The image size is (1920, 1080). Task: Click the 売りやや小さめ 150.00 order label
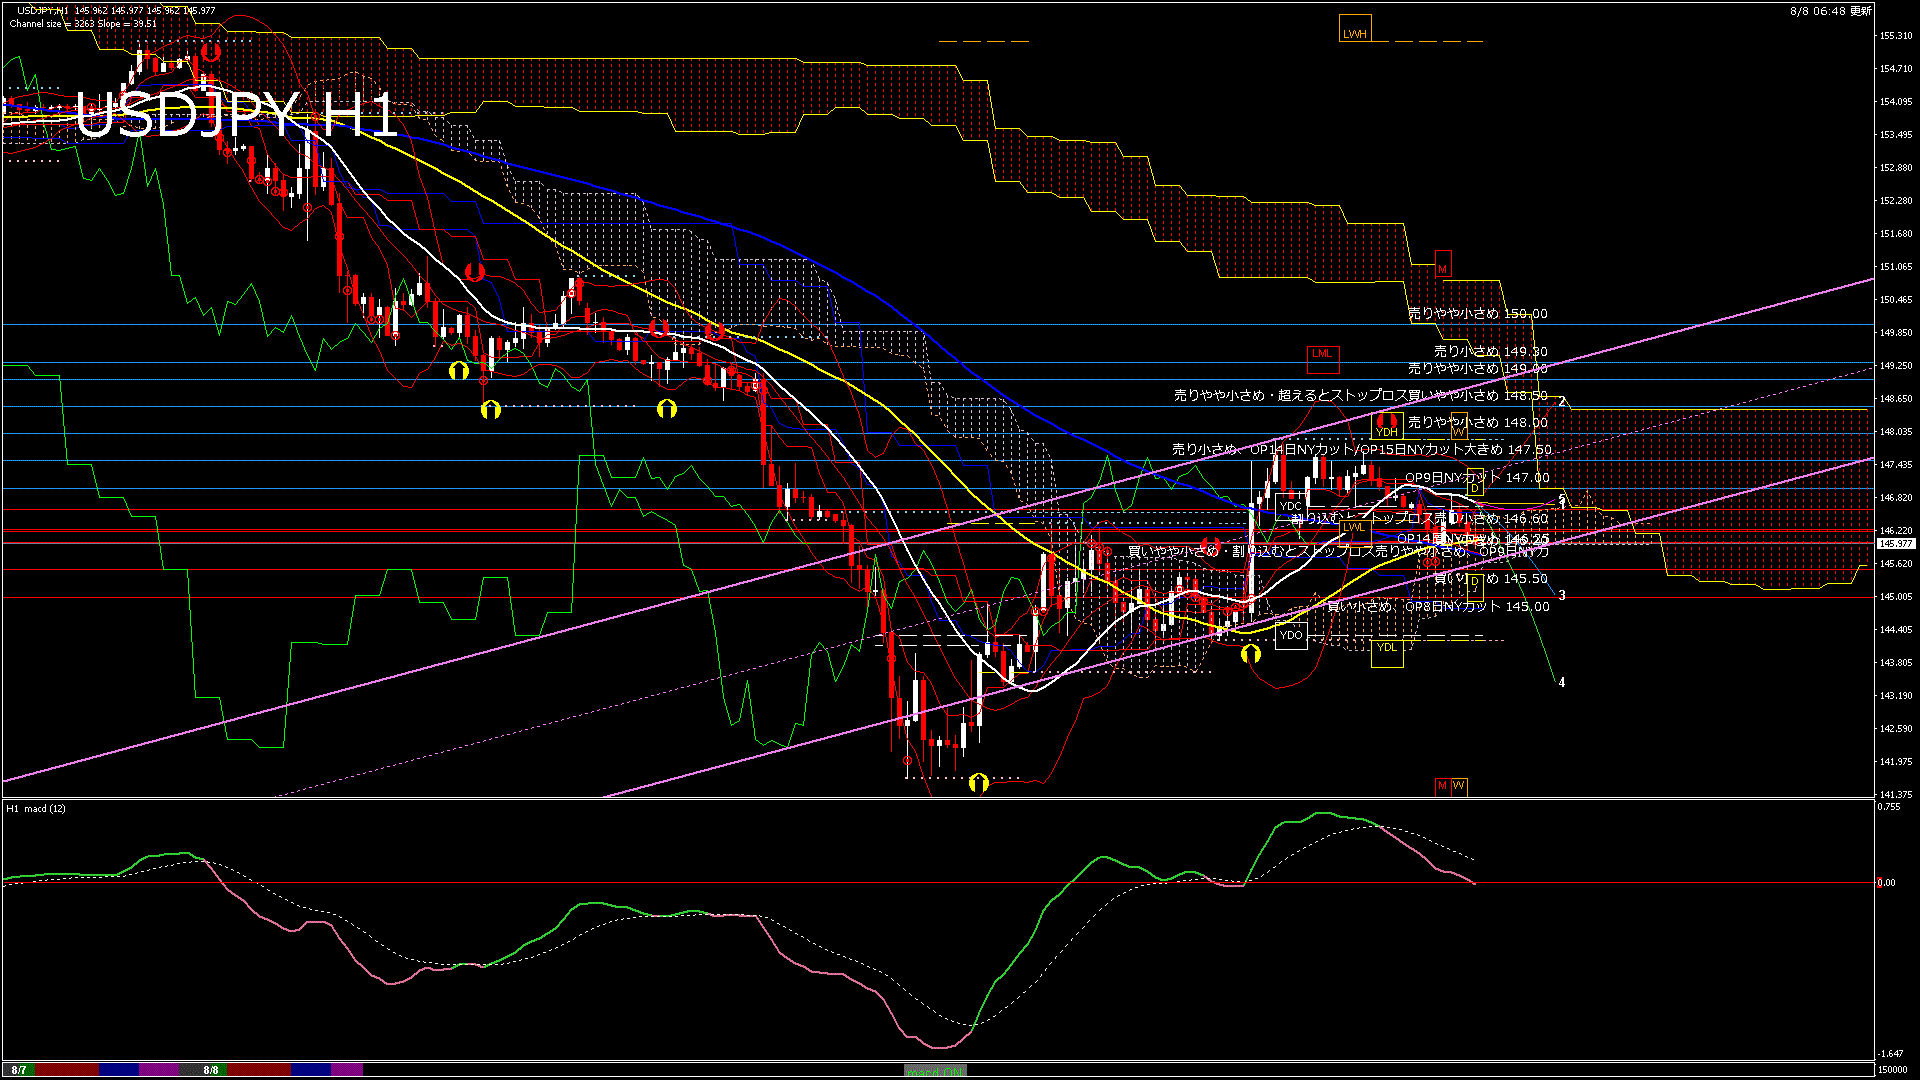[1477, 313]
